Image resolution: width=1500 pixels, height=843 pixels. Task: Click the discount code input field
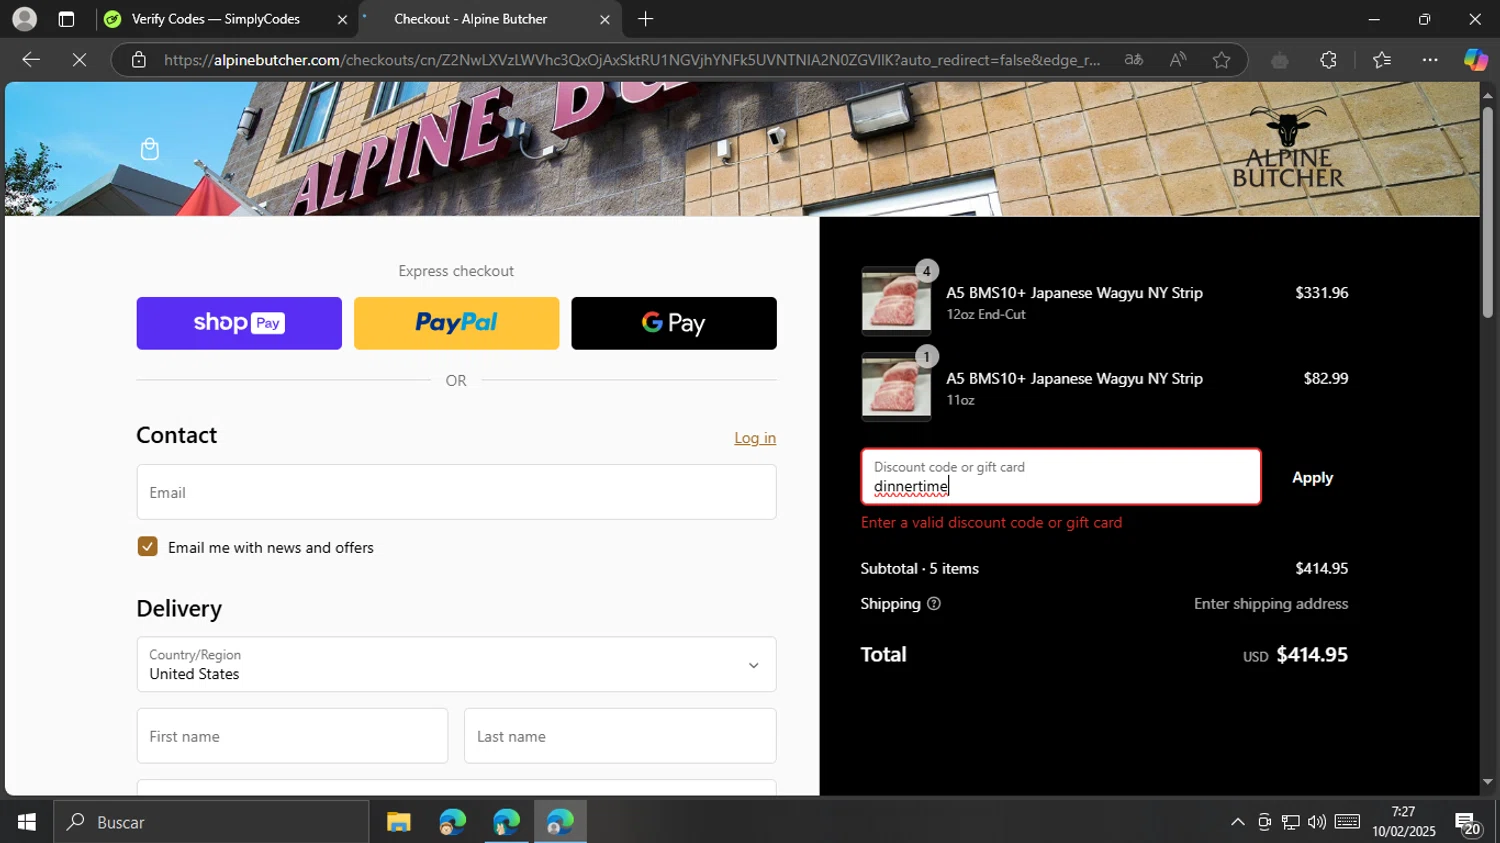(1061, 477)
